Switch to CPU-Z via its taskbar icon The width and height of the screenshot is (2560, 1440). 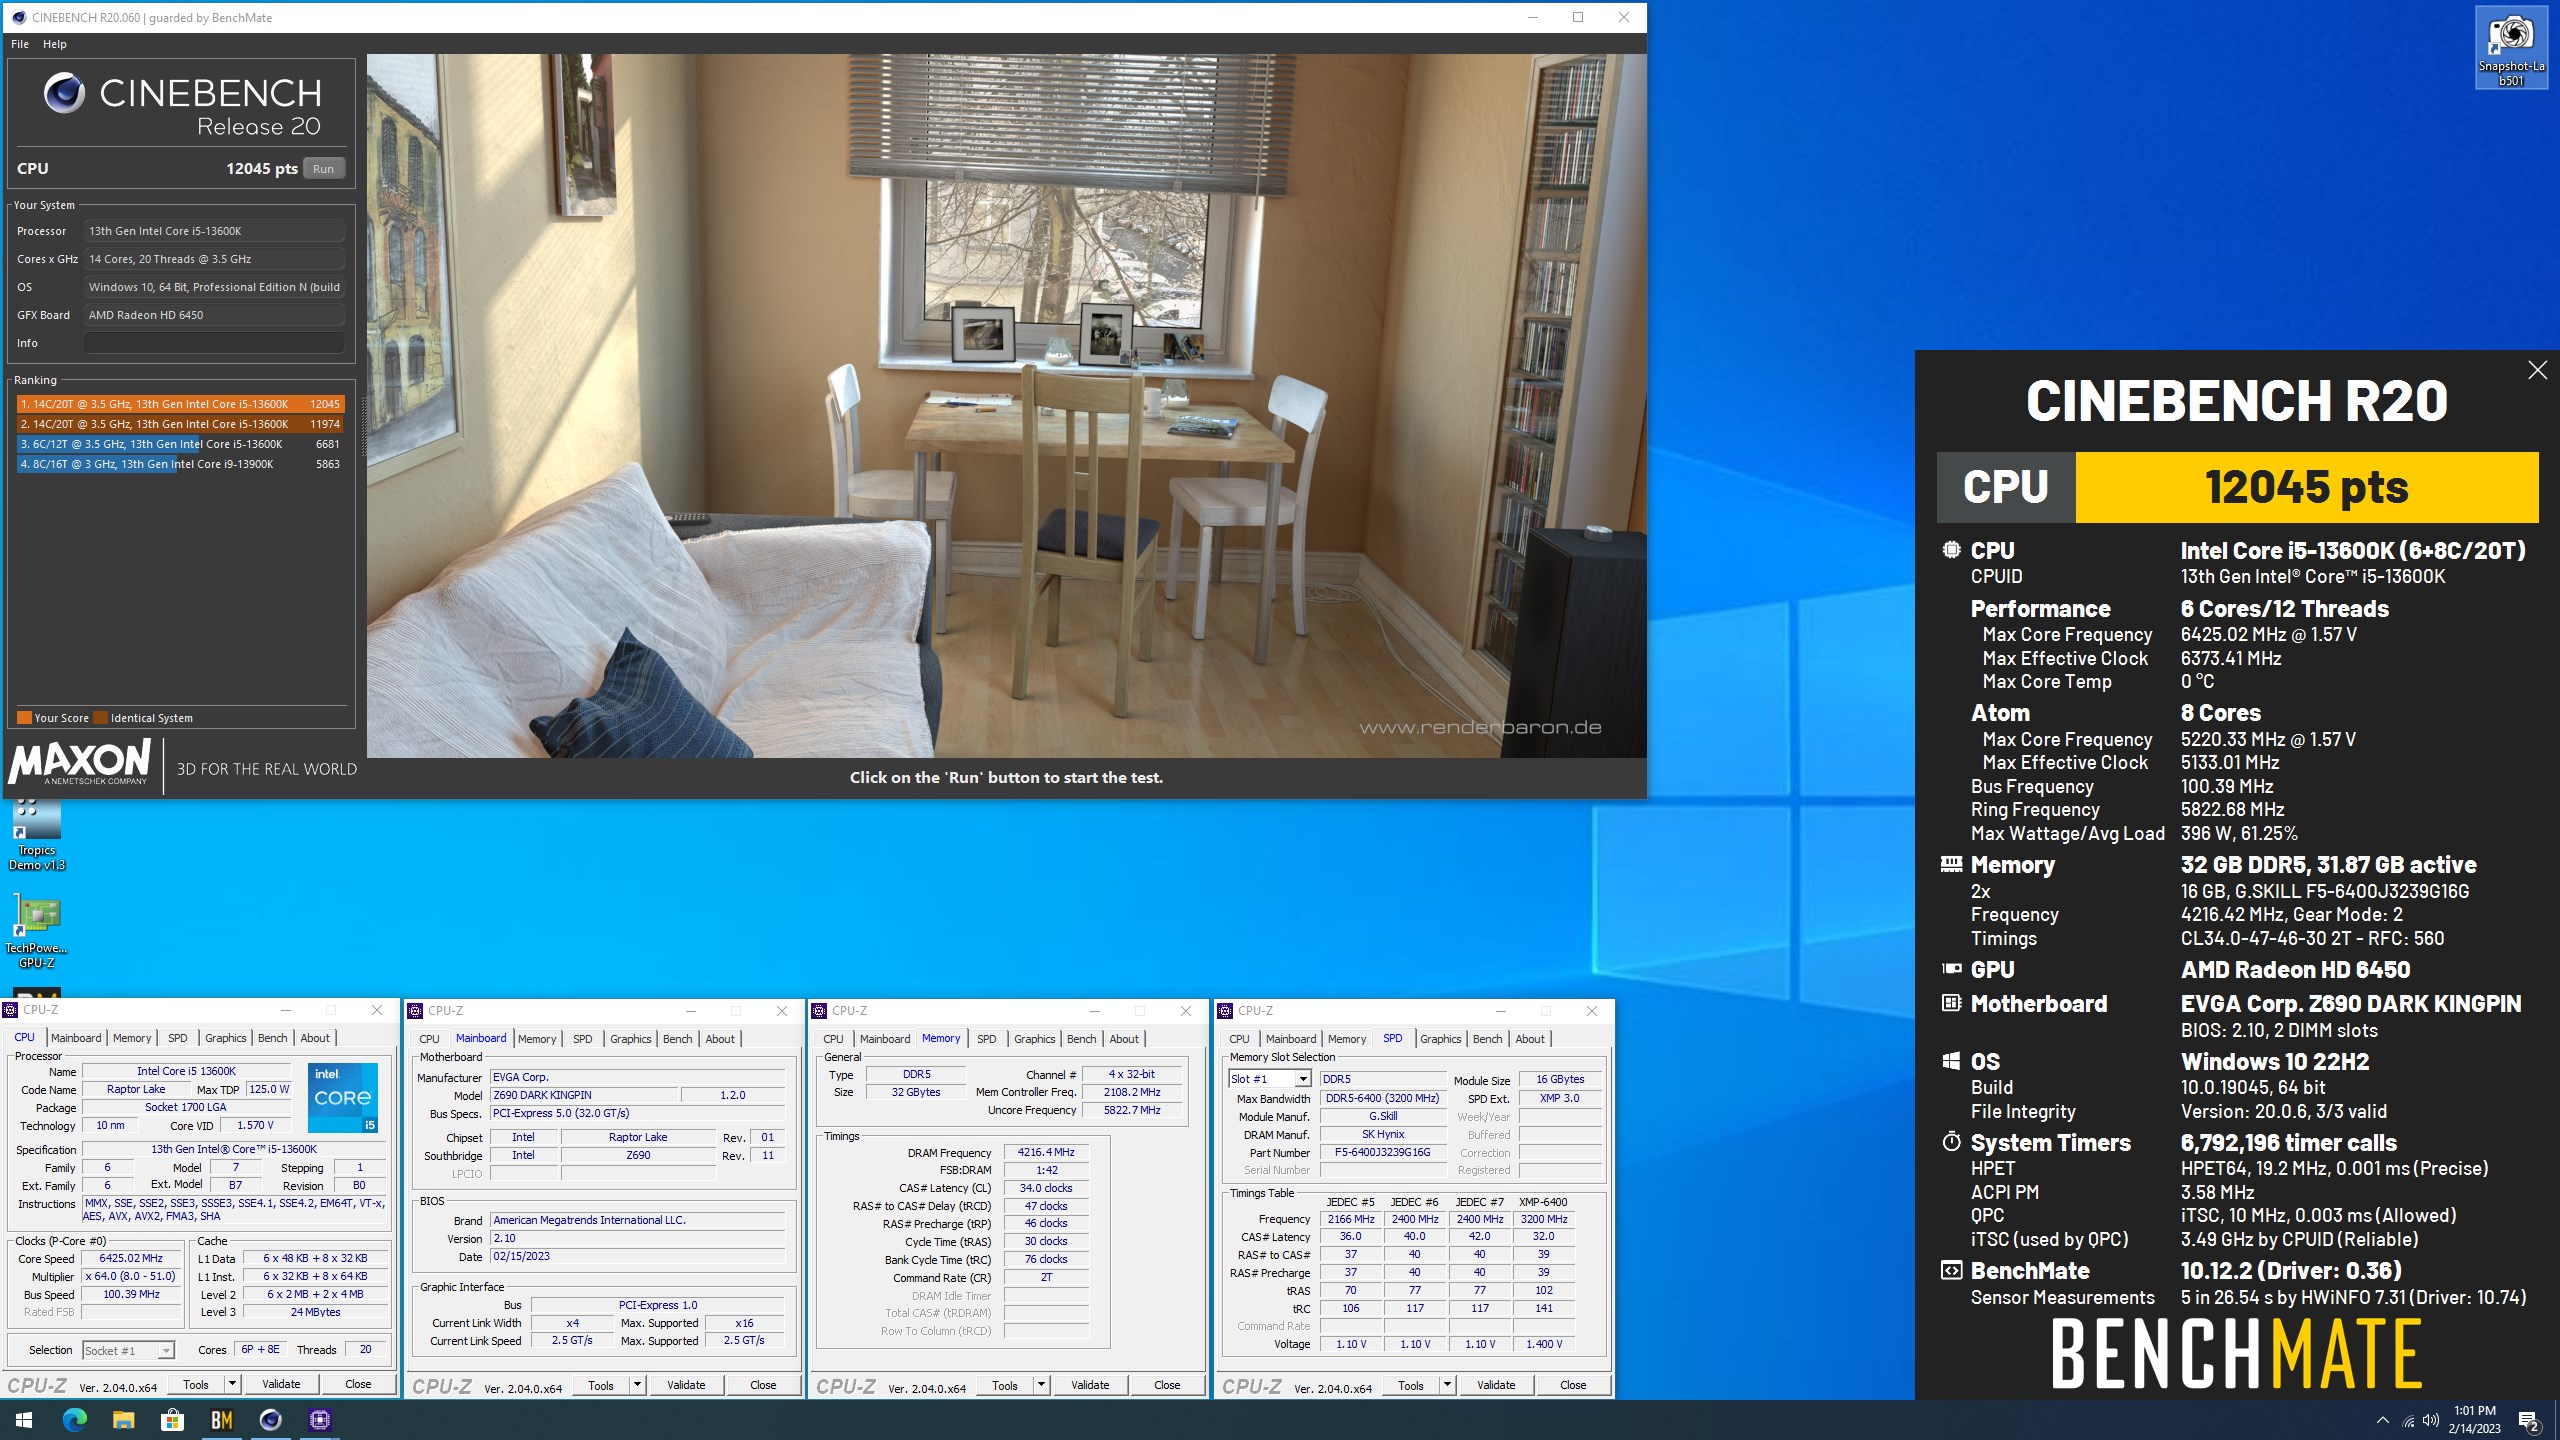tap(320, 1420)
